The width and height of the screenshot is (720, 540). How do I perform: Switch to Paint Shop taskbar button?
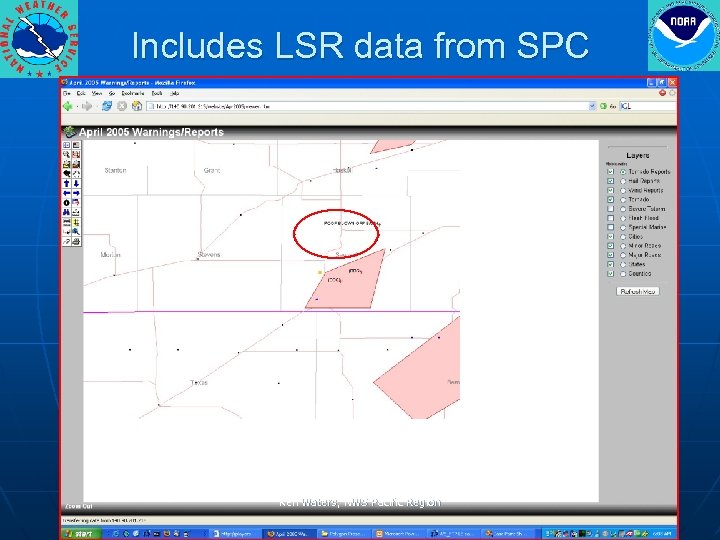click(x=507, y=534)
